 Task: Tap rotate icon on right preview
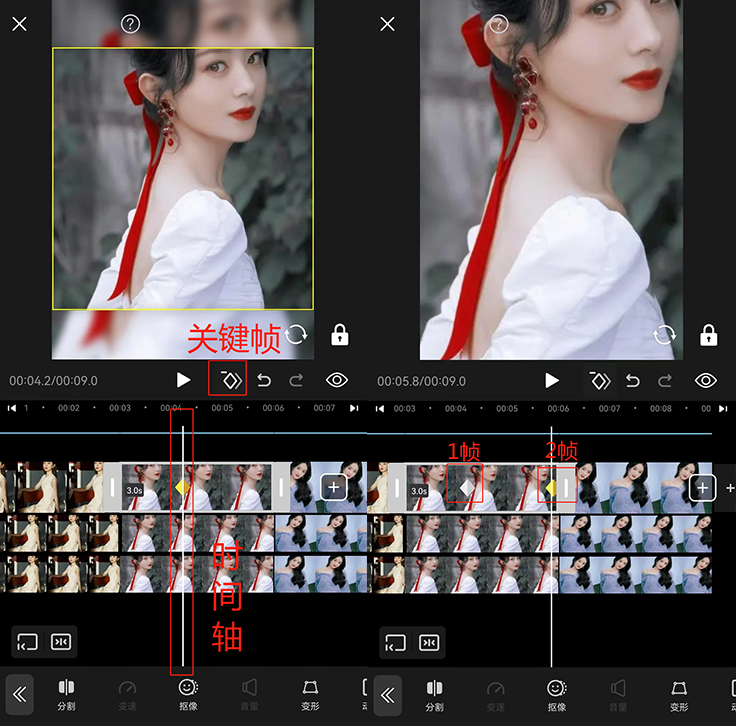pyautogui.click(x=664, y=335)
